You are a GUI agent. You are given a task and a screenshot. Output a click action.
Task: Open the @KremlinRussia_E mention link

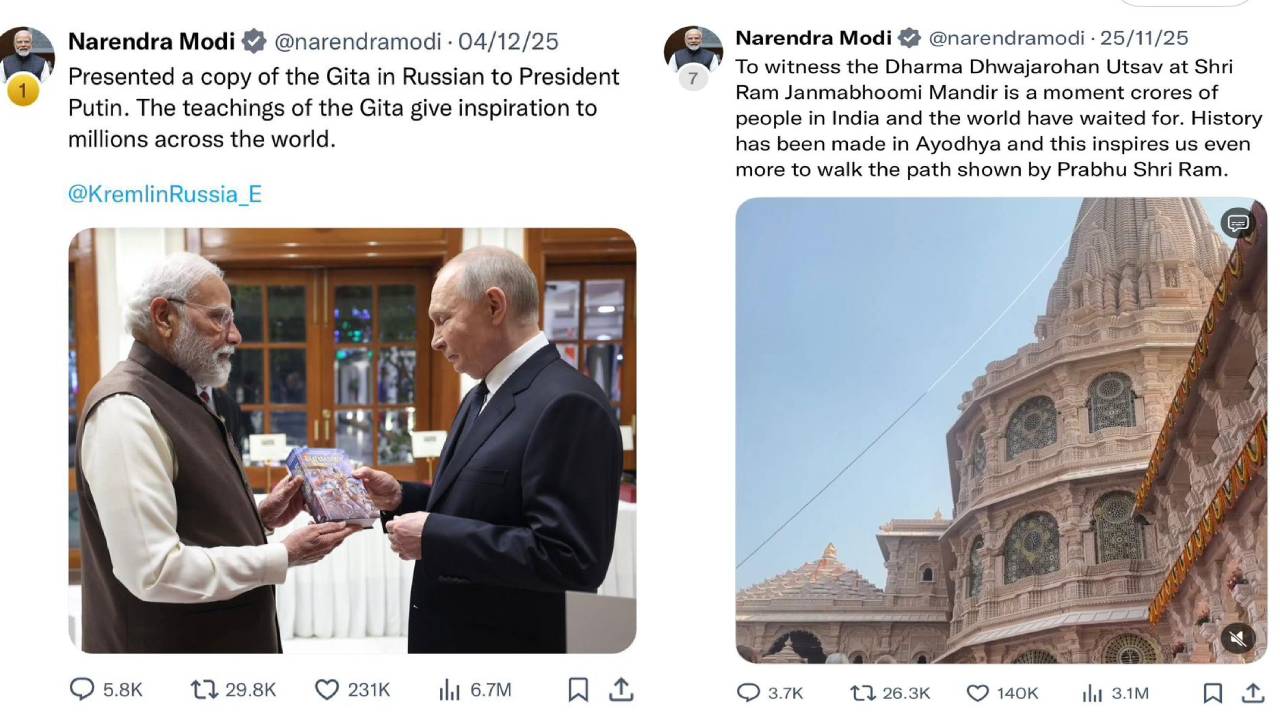click(x=164, y=194)
